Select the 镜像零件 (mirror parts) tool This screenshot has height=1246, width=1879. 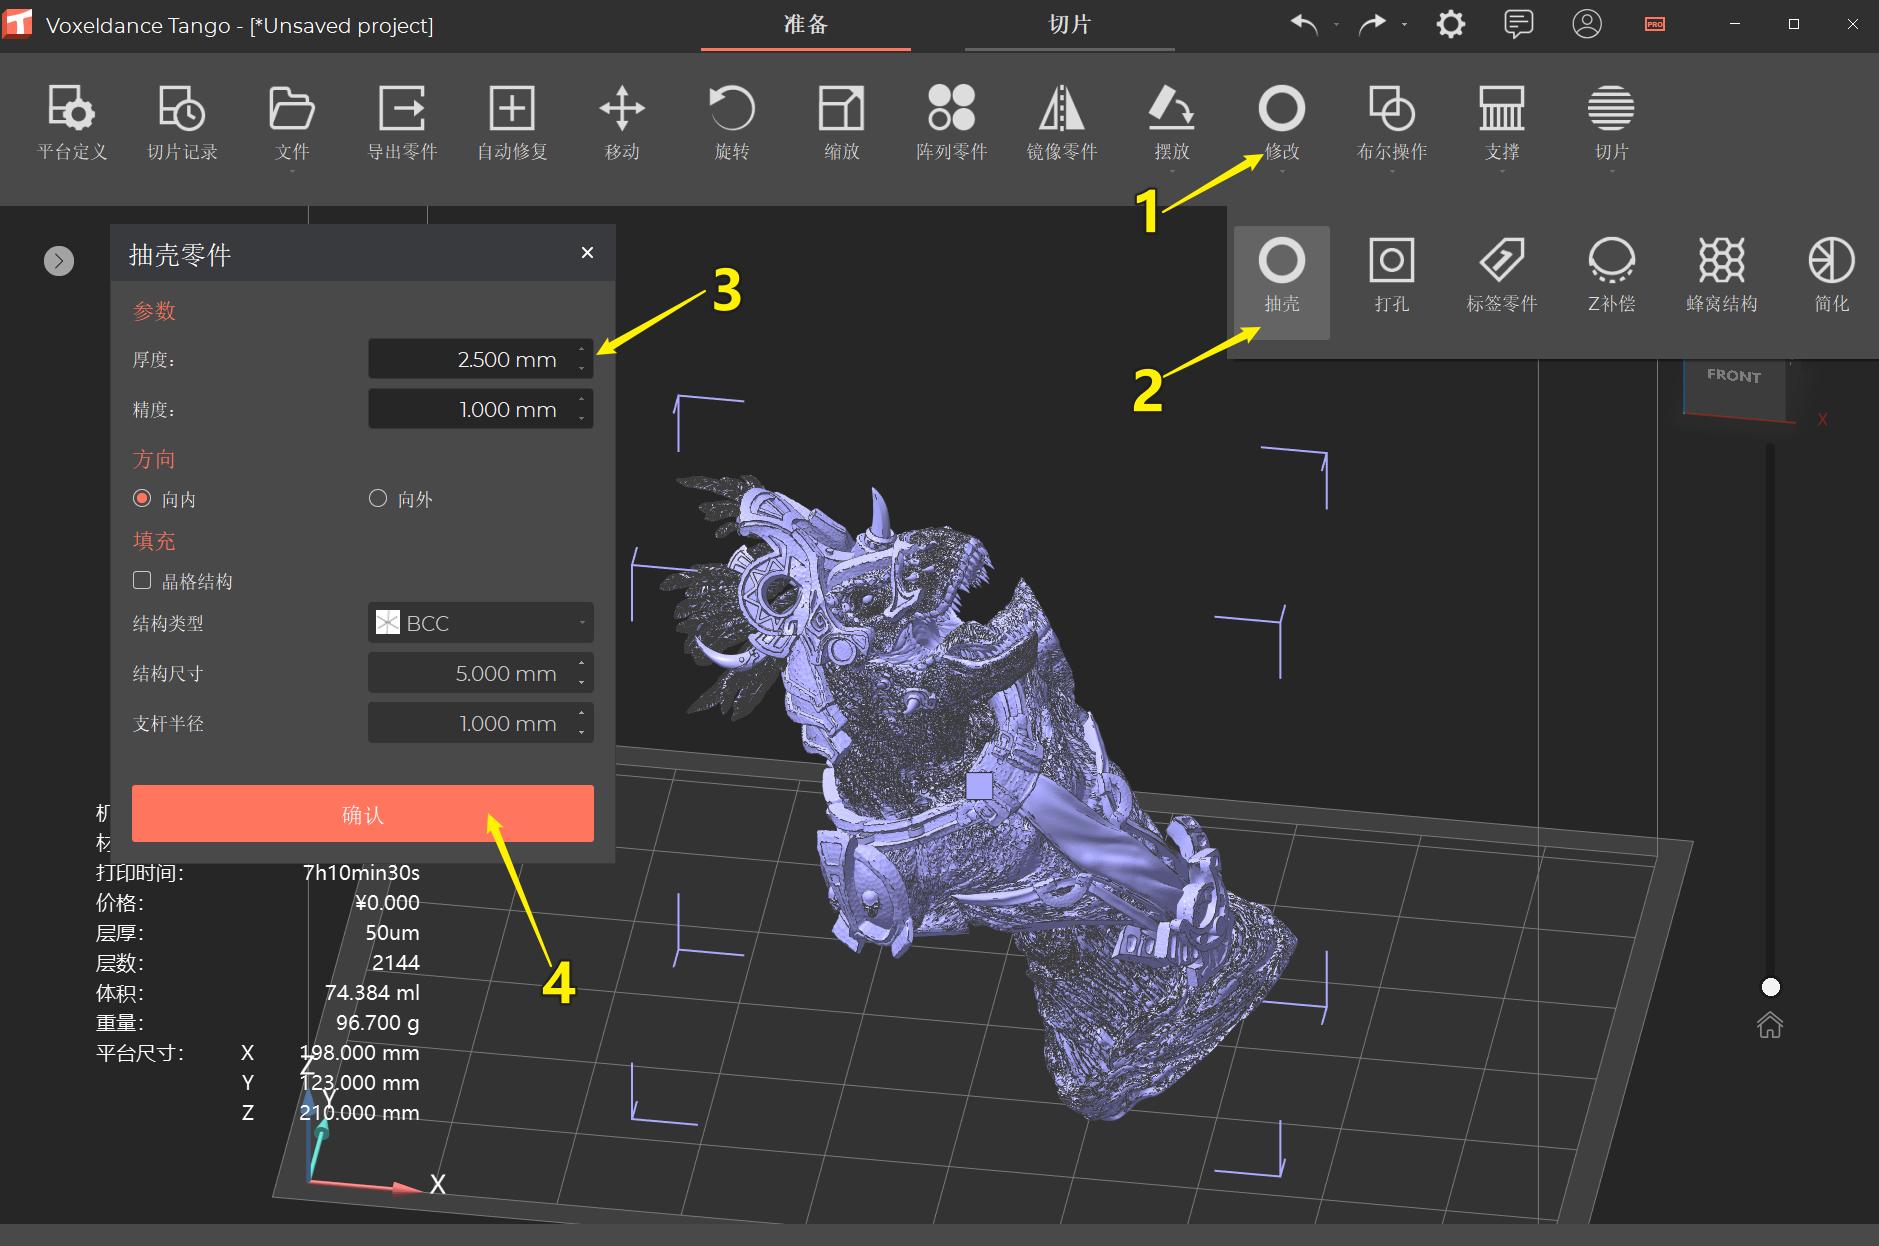(x=1062, y=122)
